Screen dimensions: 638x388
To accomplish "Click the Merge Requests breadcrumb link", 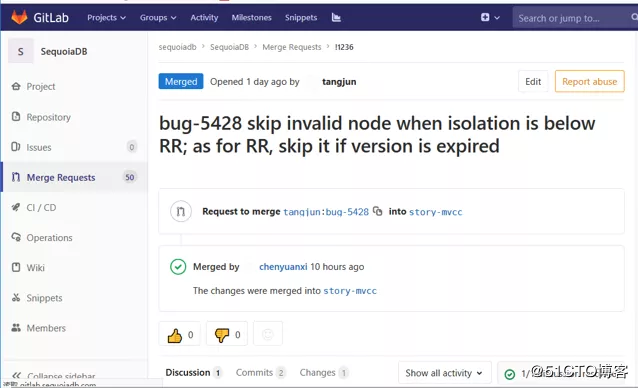I will 292,47.
